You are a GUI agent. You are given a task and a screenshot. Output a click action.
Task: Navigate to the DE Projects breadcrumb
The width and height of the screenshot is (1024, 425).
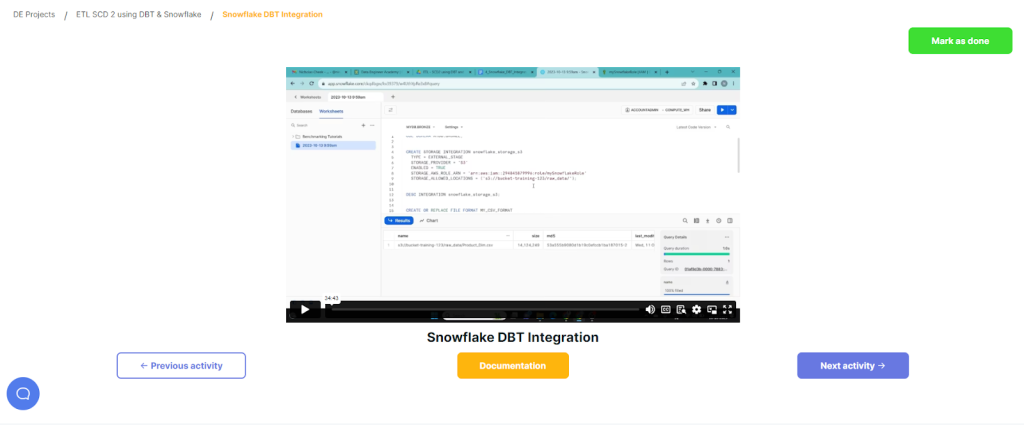tap(32, 15)
